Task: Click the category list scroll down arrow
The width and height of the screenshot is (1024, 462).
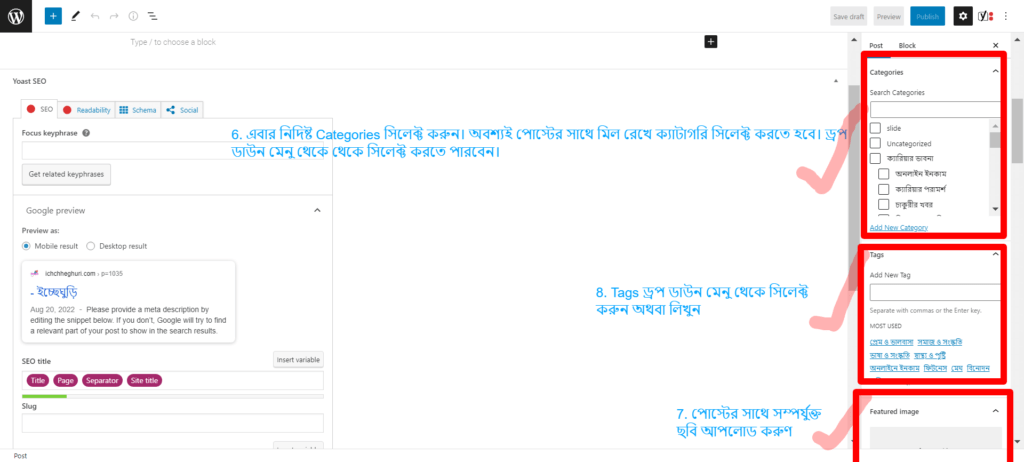Action: click(995, 208)
